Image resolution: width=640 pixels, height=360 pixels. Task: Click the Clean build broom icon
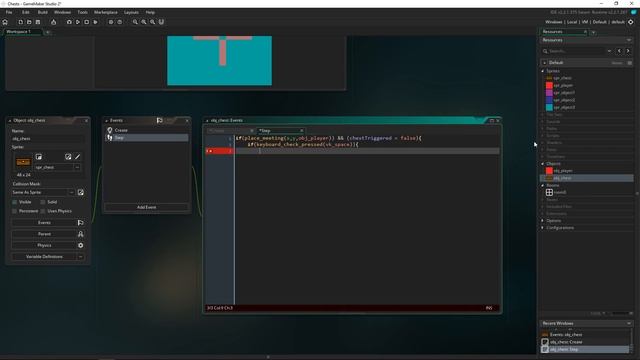(53, 22)
